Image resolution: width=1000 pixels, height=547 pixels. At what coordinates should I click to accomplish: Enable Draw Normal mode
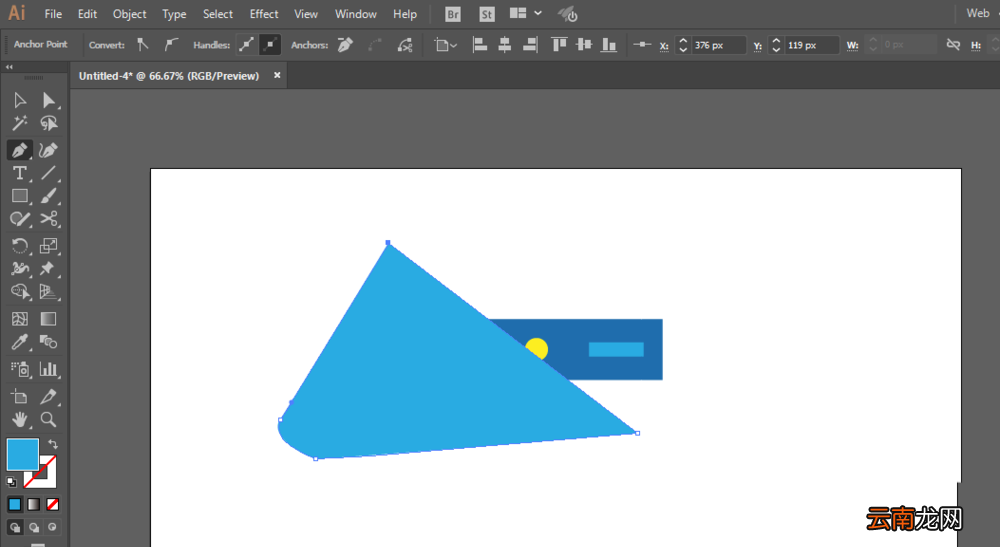[x=15, y=527]
